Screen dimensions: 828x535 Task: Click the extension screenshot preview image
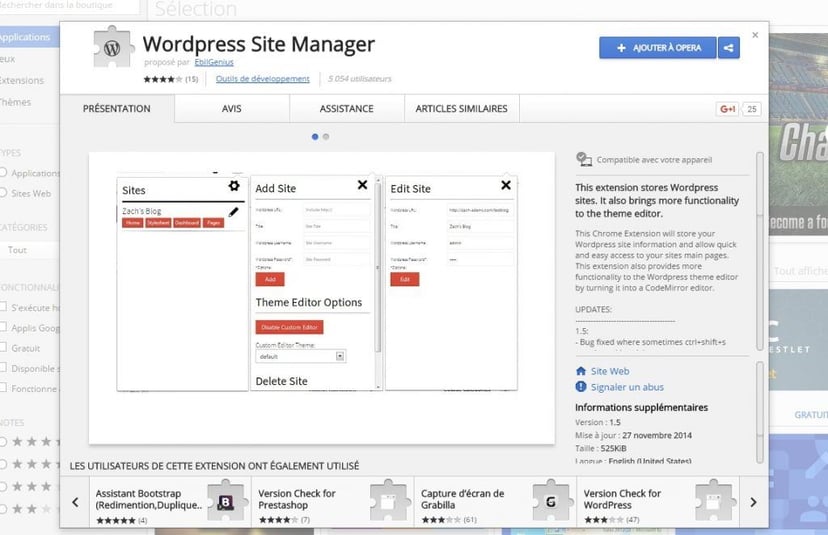tap(322, 298)
